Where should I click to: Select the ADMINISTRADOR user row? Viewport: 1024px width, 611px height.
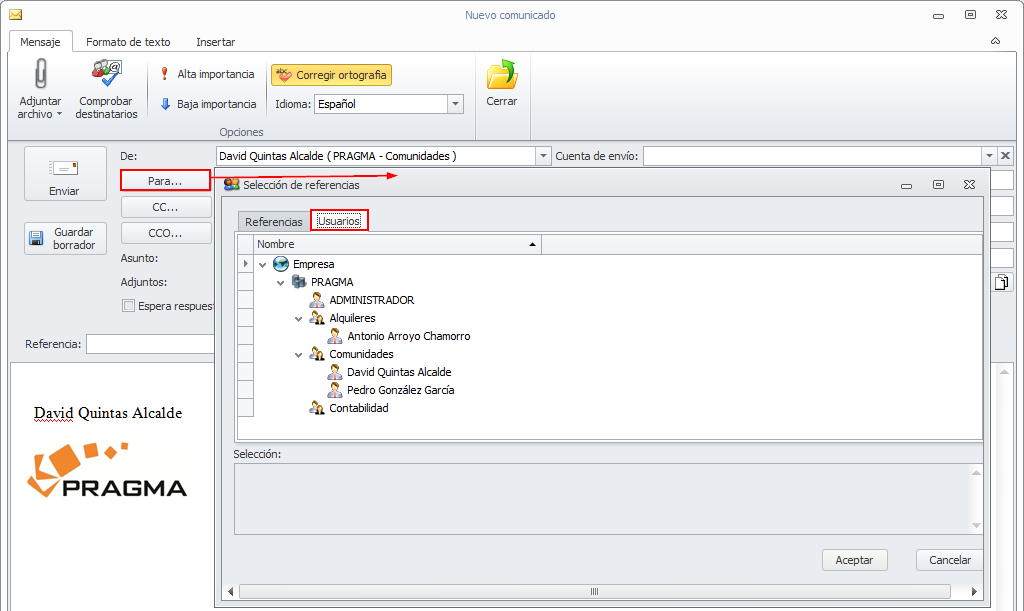[372, 300]
